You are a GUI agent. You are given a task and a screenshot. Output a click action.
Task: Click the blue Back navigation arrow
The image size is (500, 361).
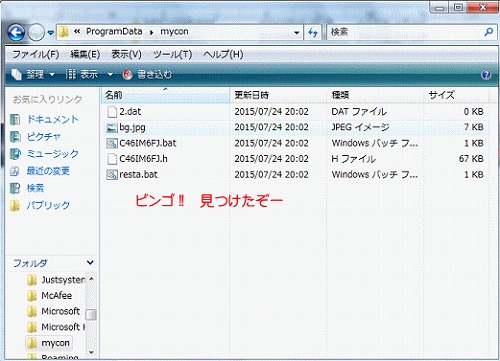tap(16, 33)
